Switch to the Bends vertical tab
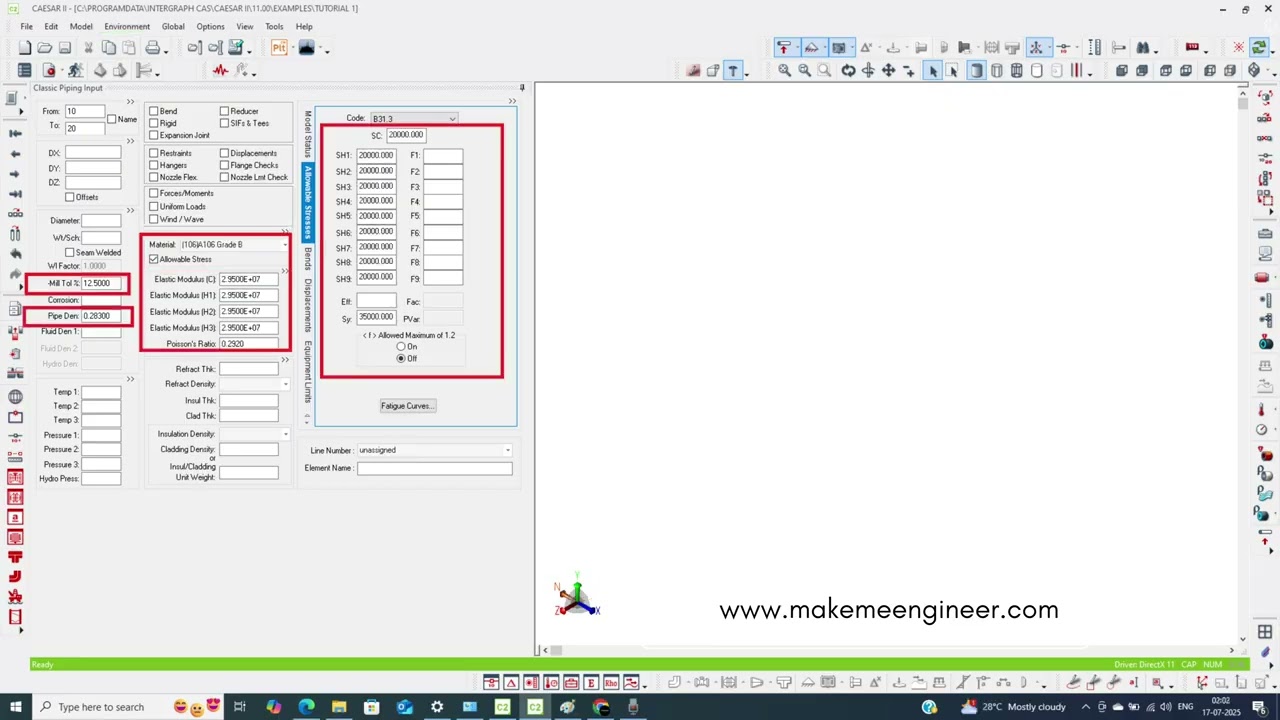The image size is (1280, 720). point(308,259)
